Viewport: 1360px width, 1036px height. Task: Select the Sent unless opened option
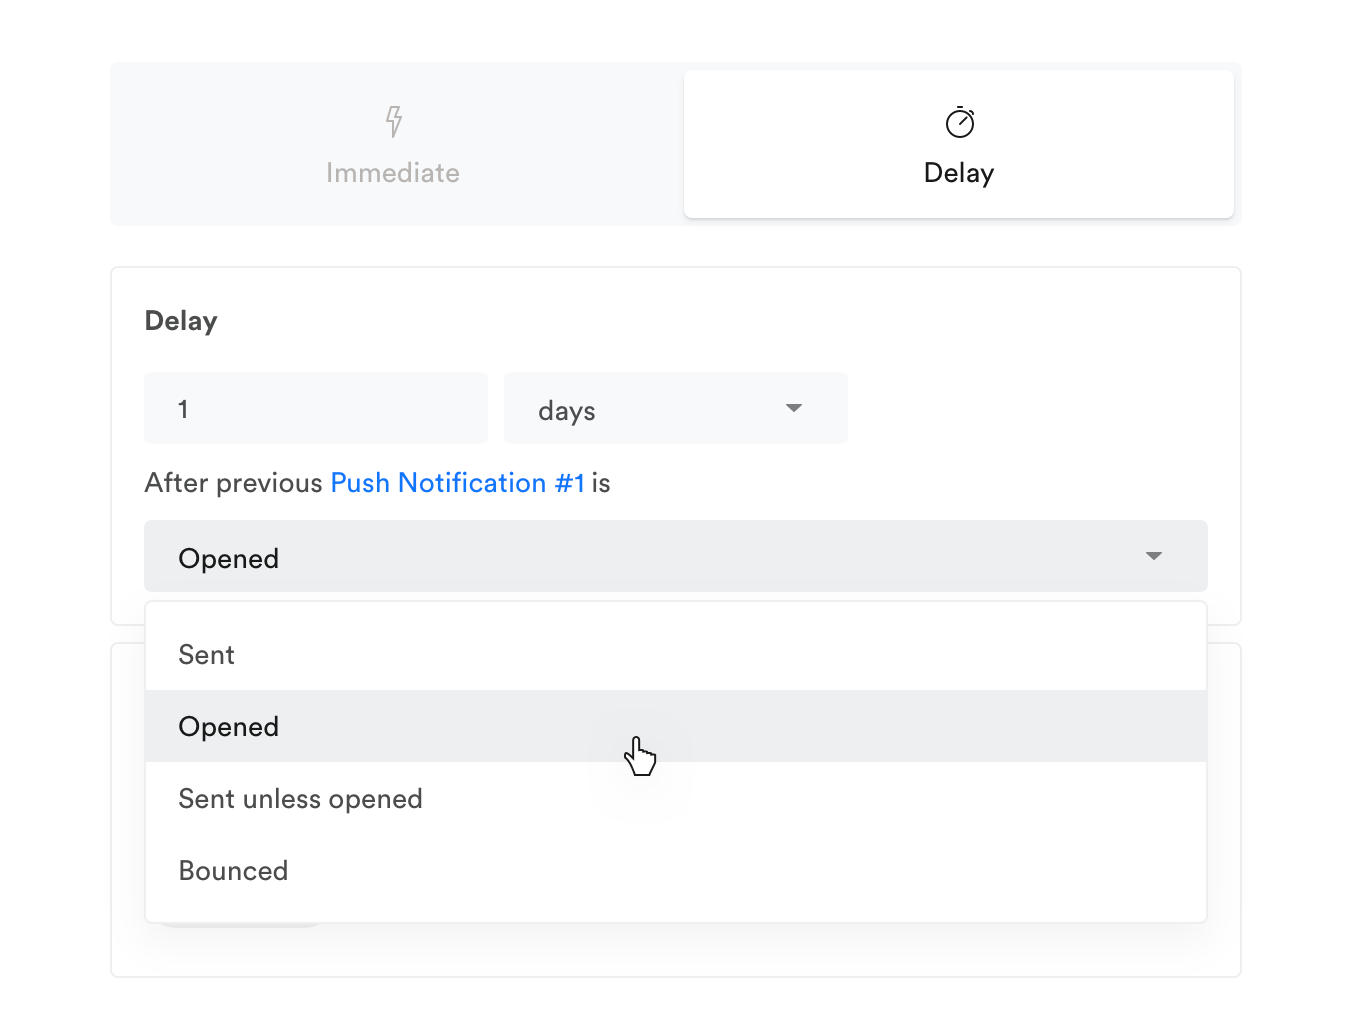[300, 799]
